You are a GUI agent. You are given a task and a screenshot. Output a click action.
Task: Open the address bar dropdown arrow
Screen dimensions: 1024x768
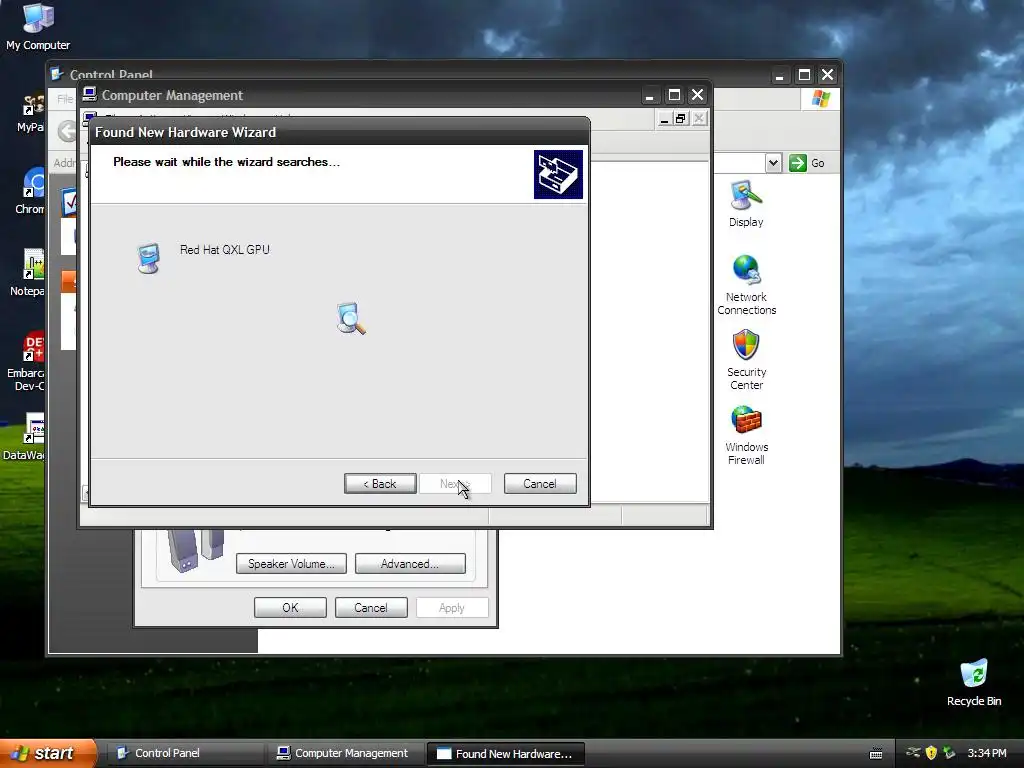click(773, 163)
